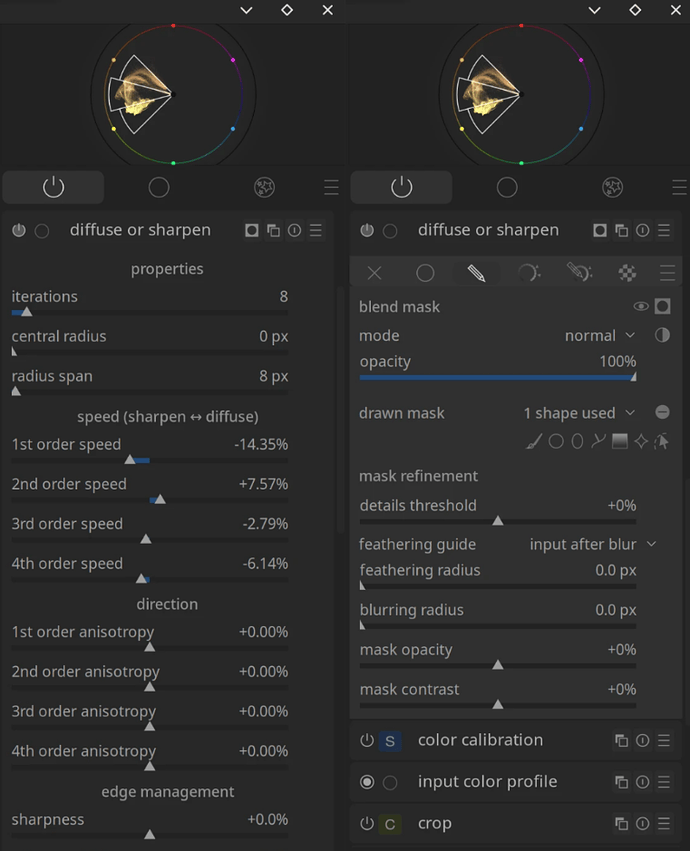Select the drawn mask pencil blend option

[x=476, y=273]
